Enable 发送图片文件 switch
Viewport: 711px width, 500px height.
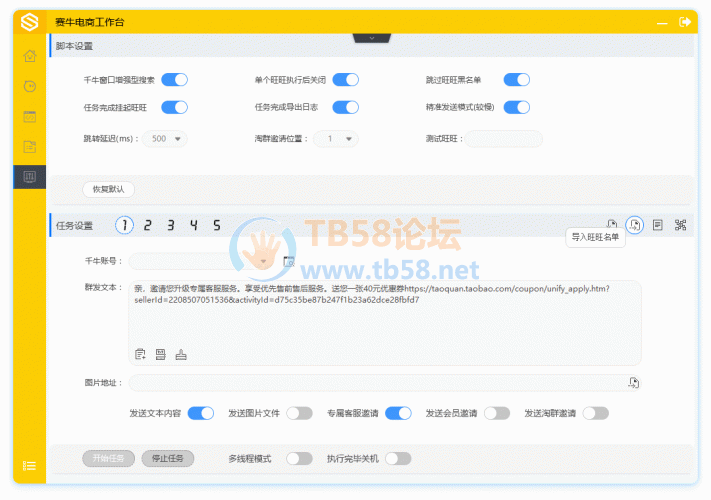299,413
